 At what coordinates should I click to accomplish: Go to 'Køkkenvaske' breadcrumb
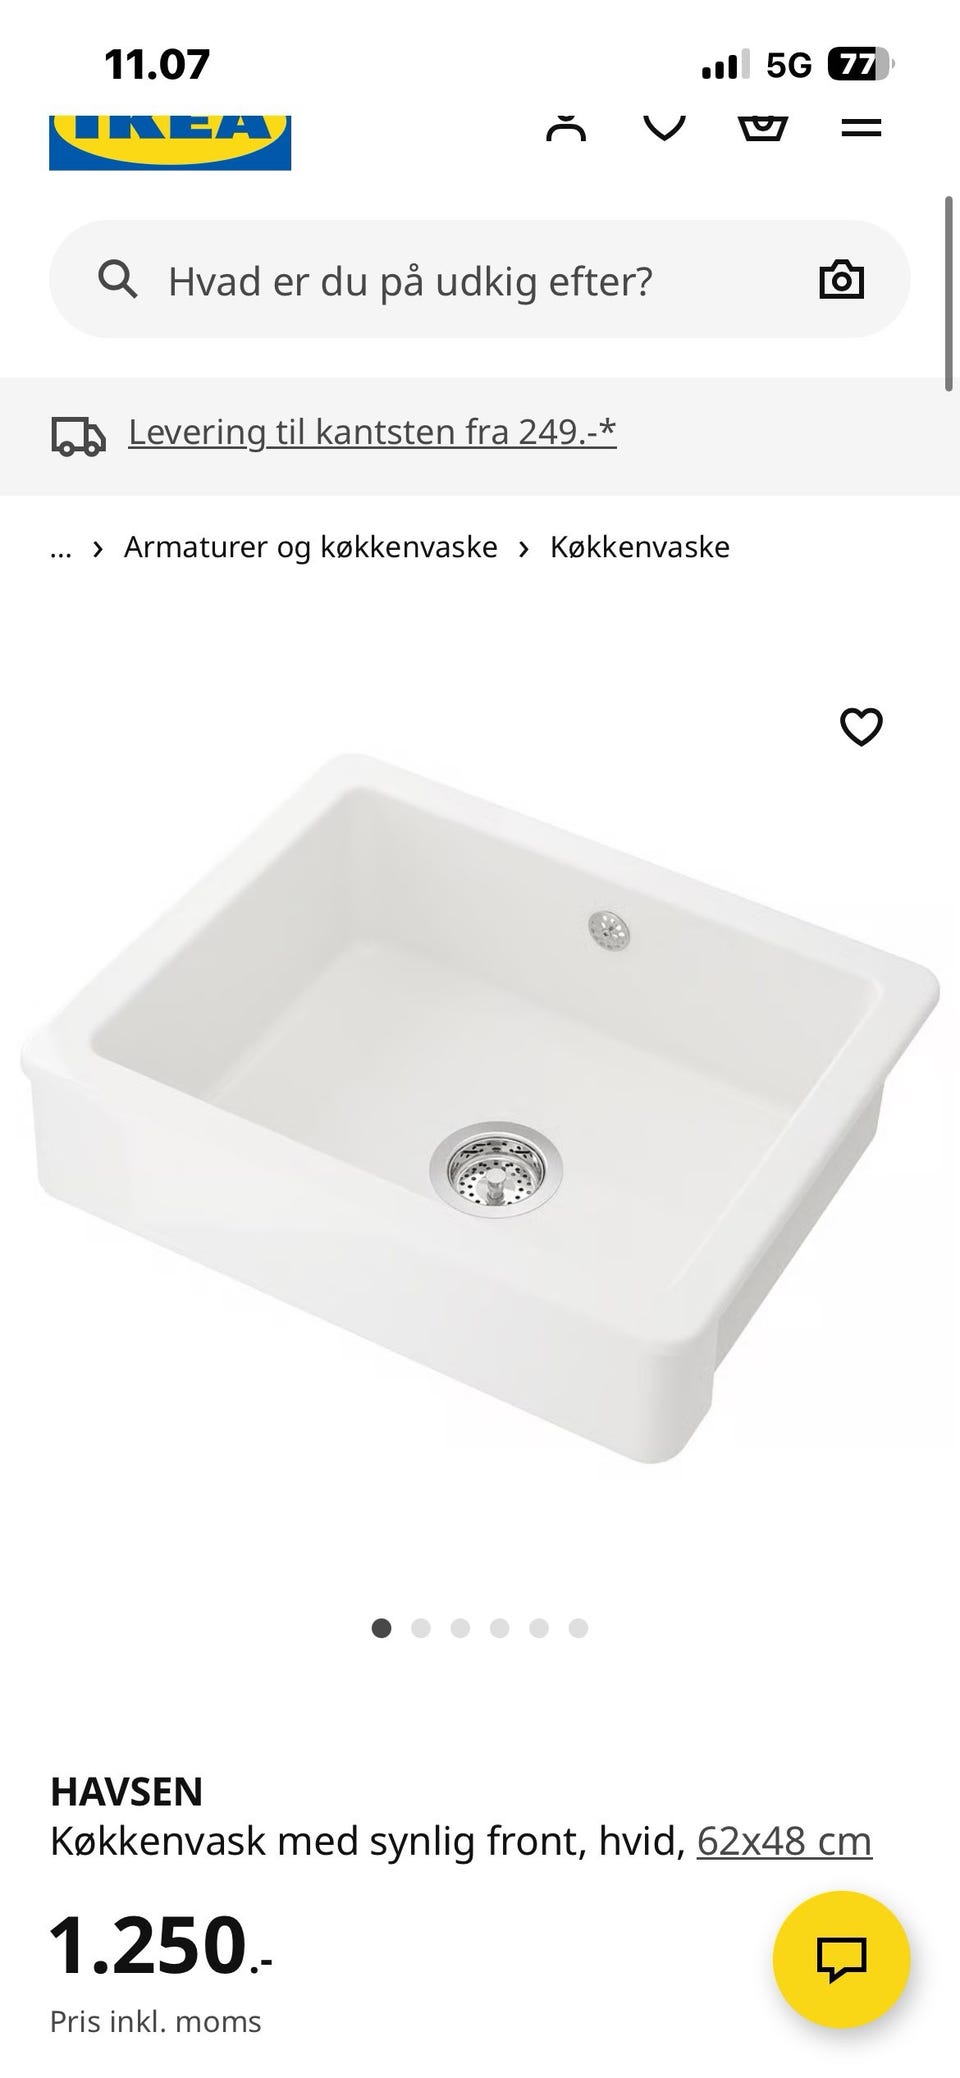(640, 547)
